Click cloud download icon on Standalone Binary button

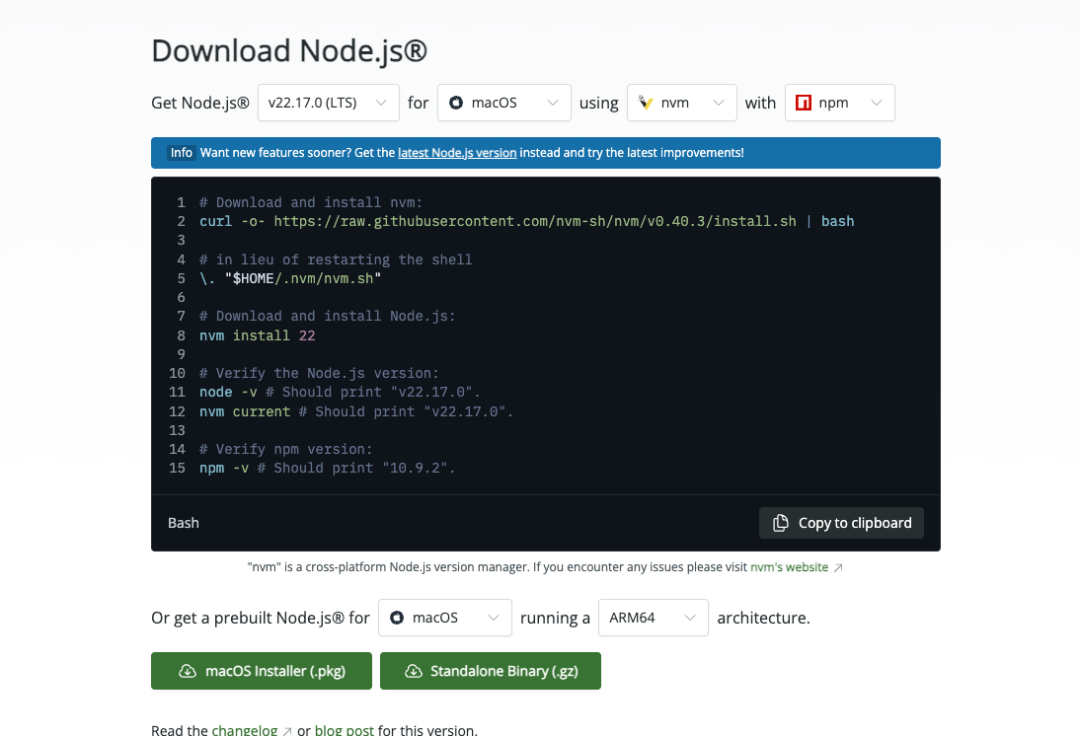coord(413,671)
